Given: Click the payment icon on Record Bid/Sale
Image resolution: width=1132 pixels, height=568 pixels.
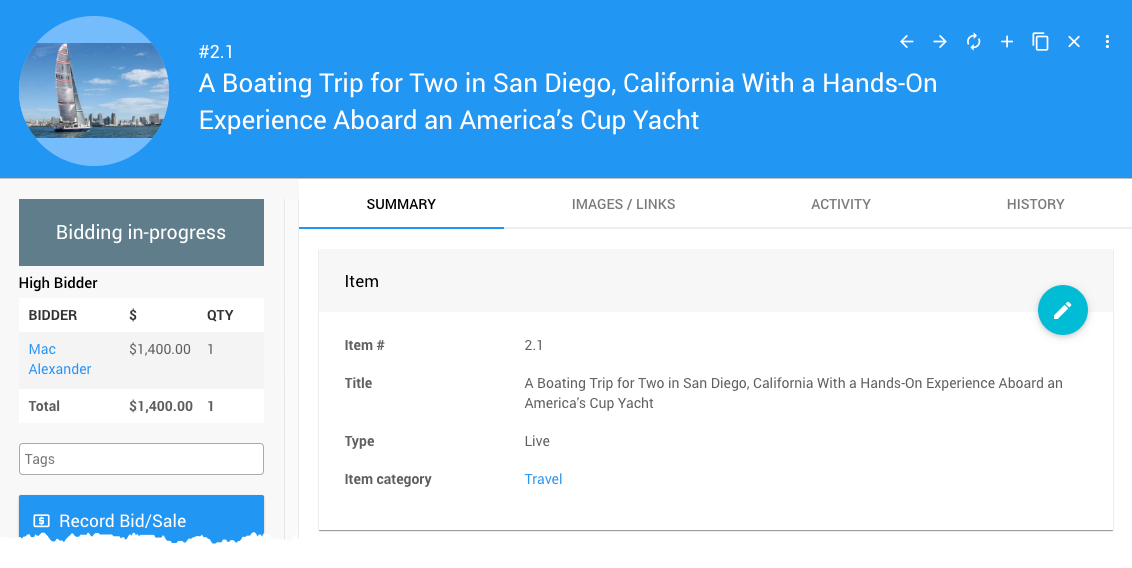Looking at the screenshot, I should [41, 521].
